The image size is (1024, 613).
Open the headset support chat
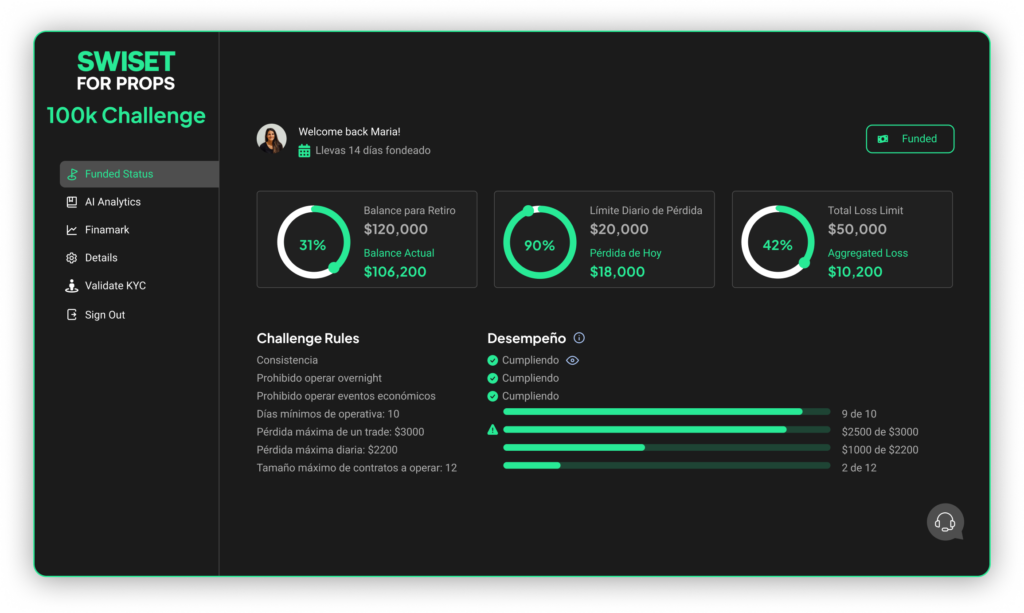pyautogui.click(x=945, y=521)
